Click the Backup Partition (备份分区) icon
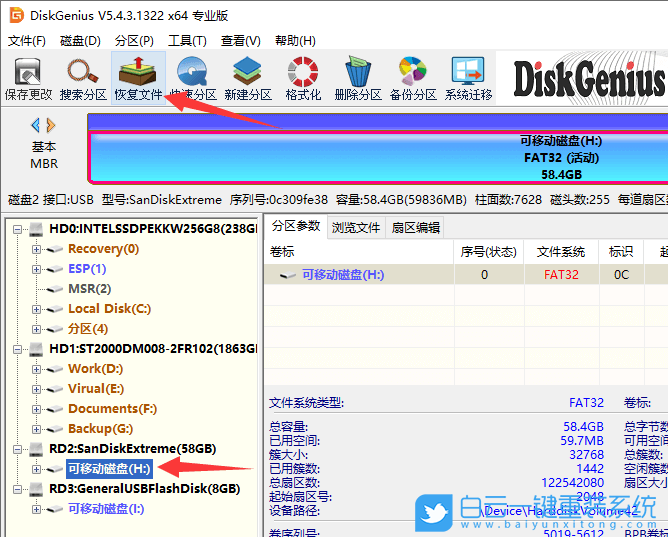 [413, 79]
